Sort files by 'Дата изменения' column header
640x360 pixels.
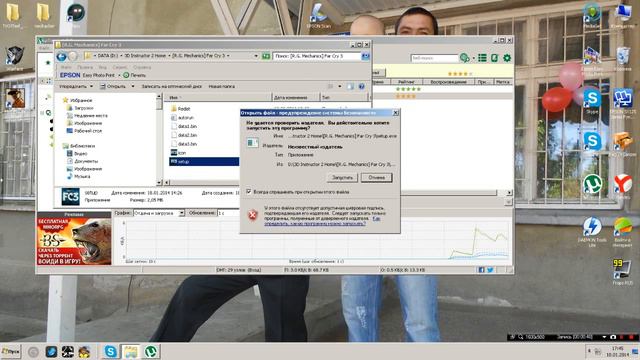pyautogui.click(x=296, y=98)
